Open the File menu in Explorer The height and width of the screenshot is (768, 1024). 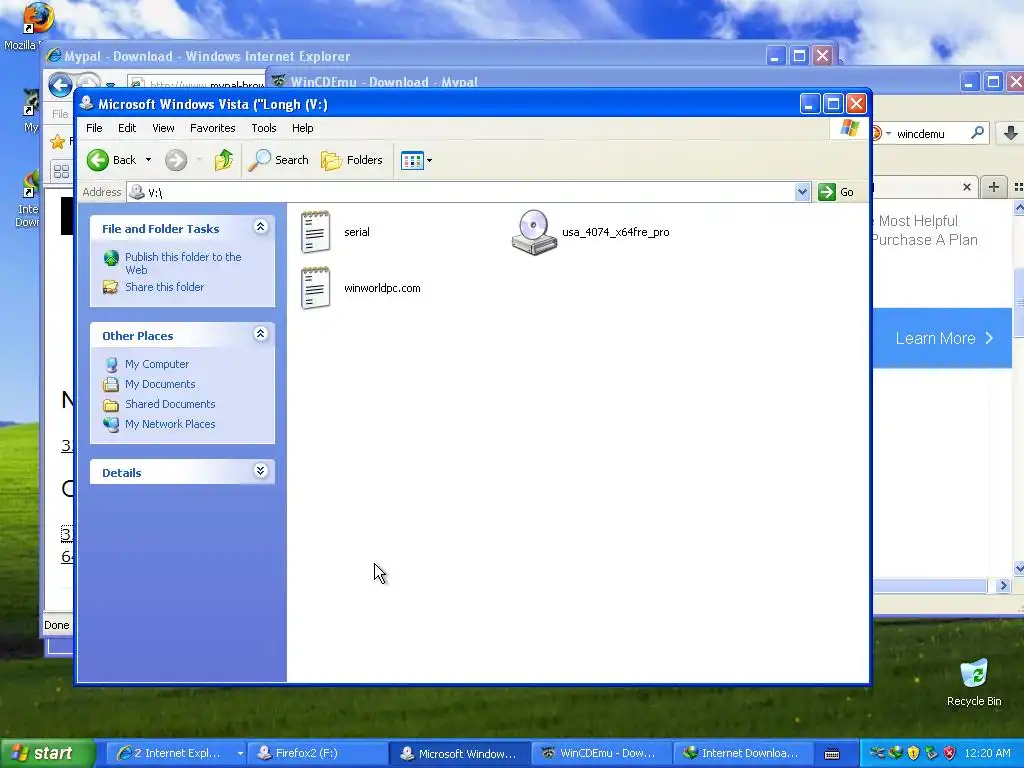click(94, 128)
